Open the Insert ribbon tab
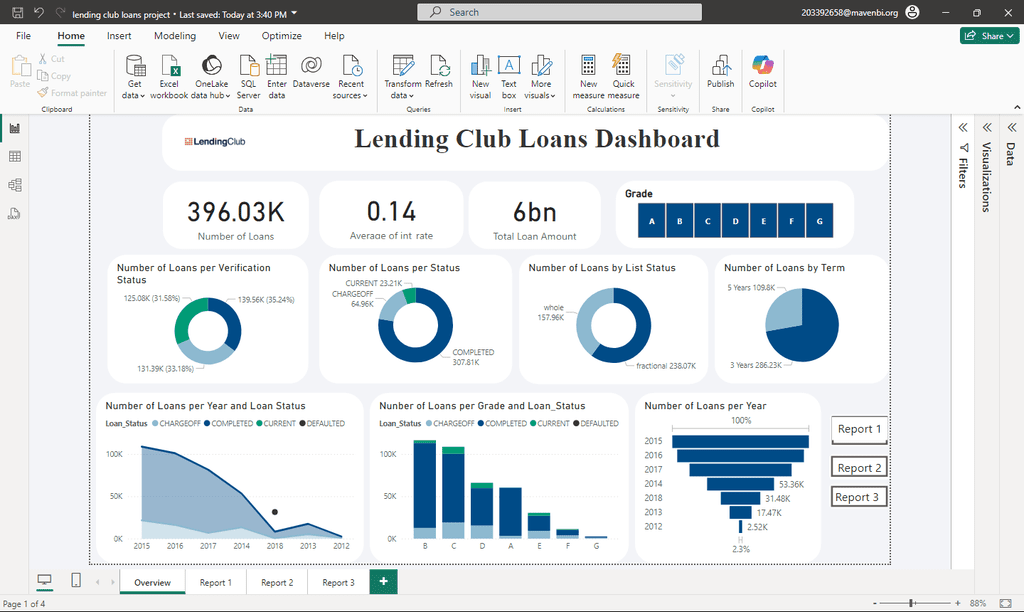The height and width of the screenshot is (612, 1024). click(119, 36)
